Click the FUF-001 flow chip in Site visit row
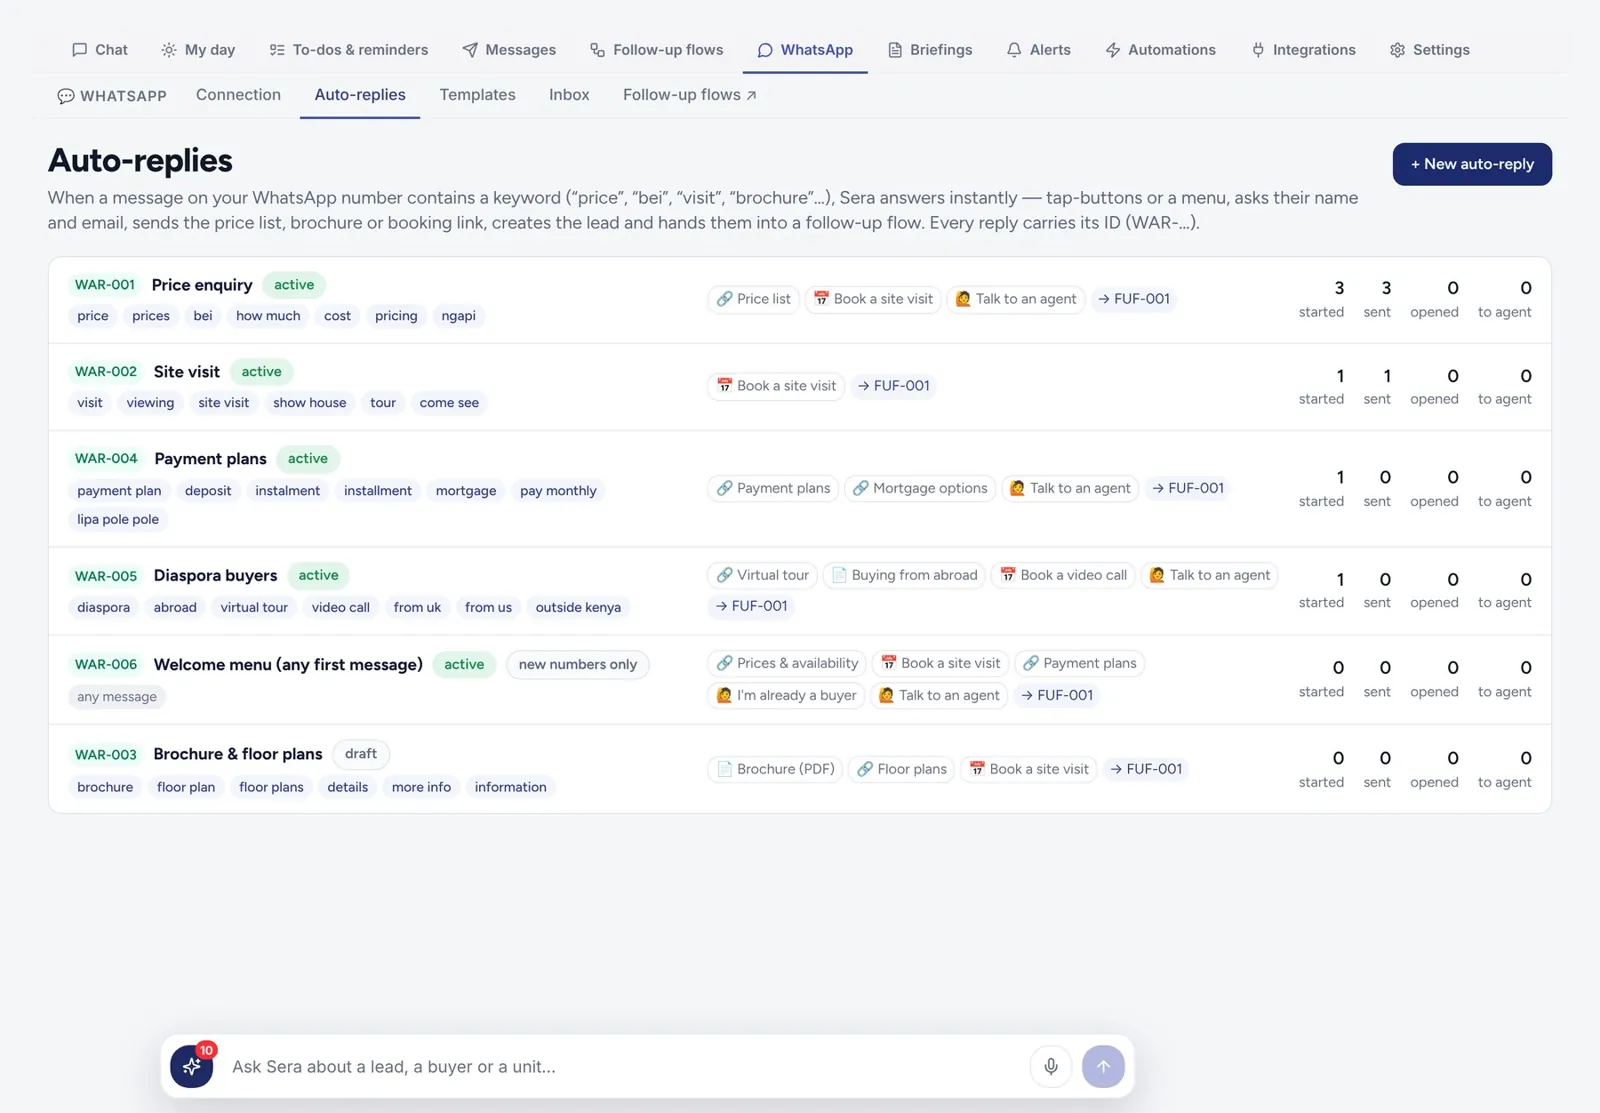The width and height of the screenshot is (1600, 1113). [x=893, y=386]
